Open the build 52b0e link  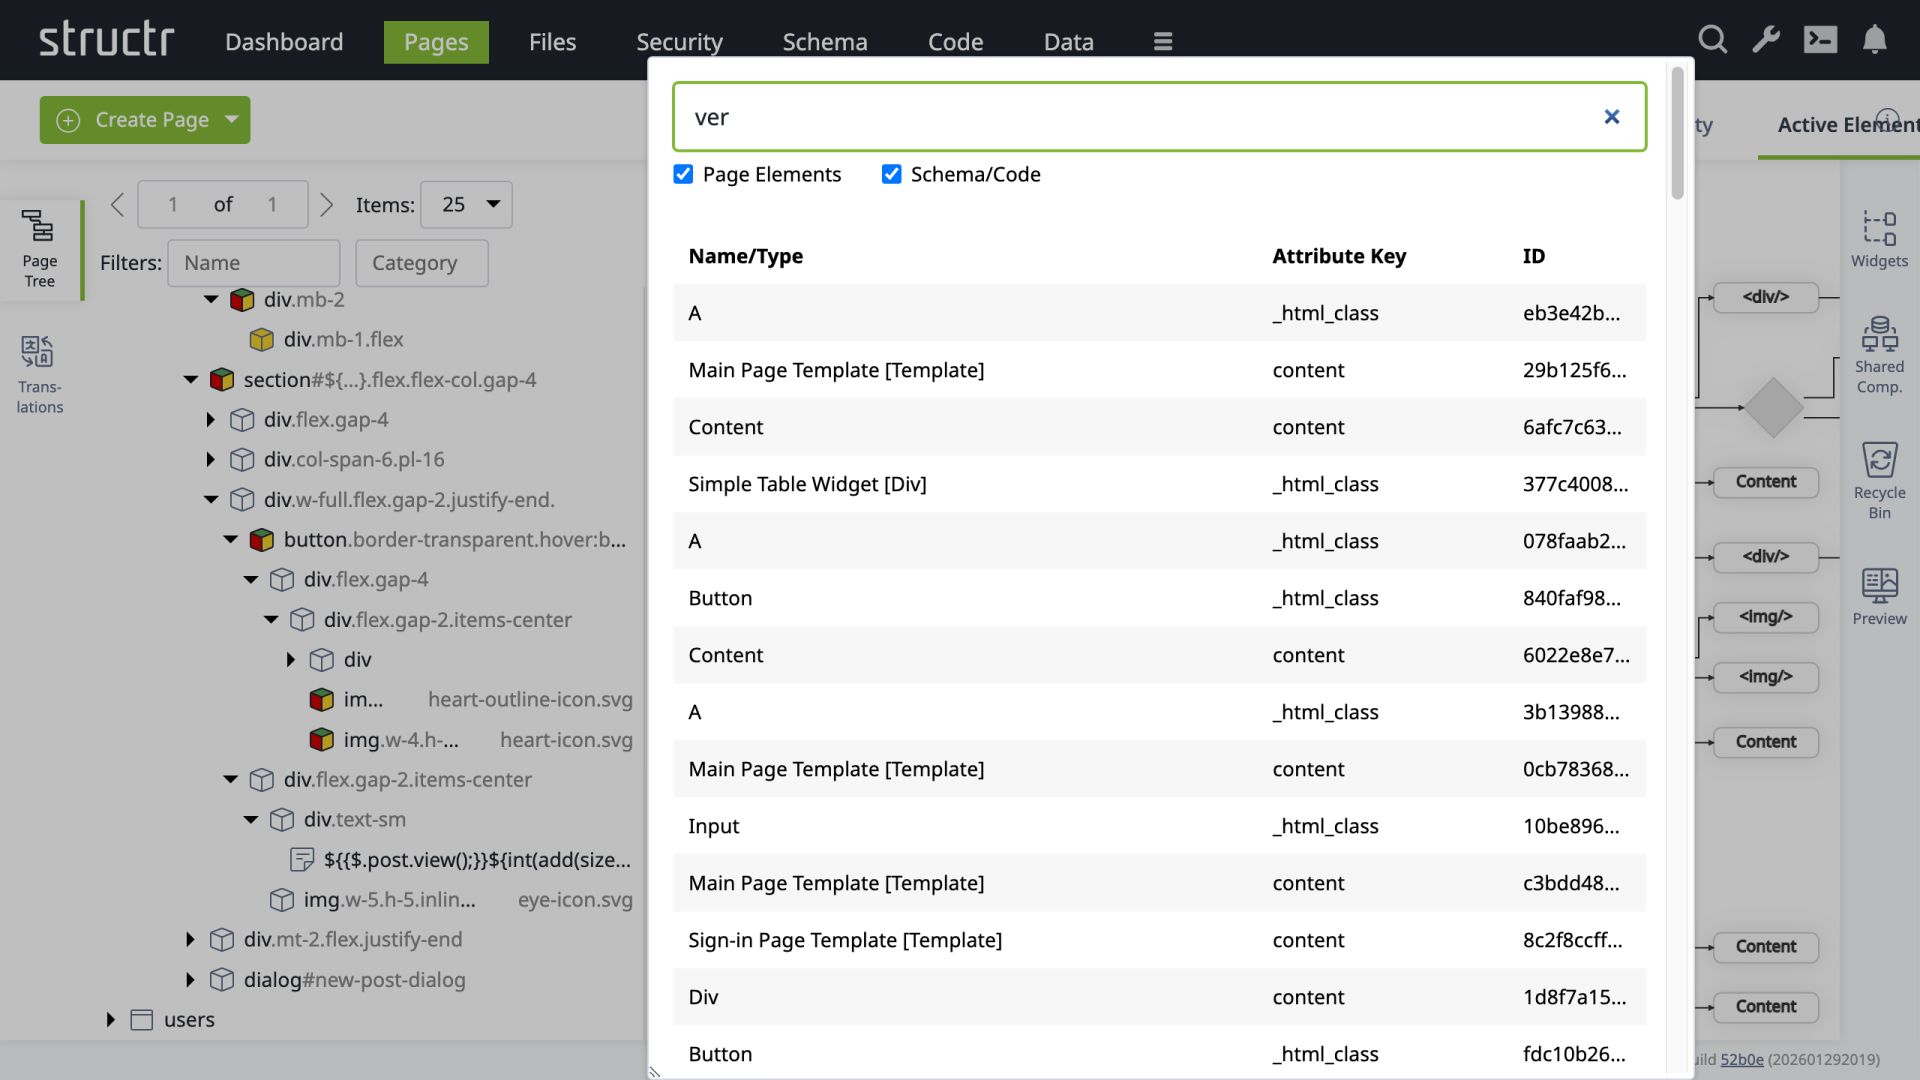pyautogui.click(x=1742, y=1059)
